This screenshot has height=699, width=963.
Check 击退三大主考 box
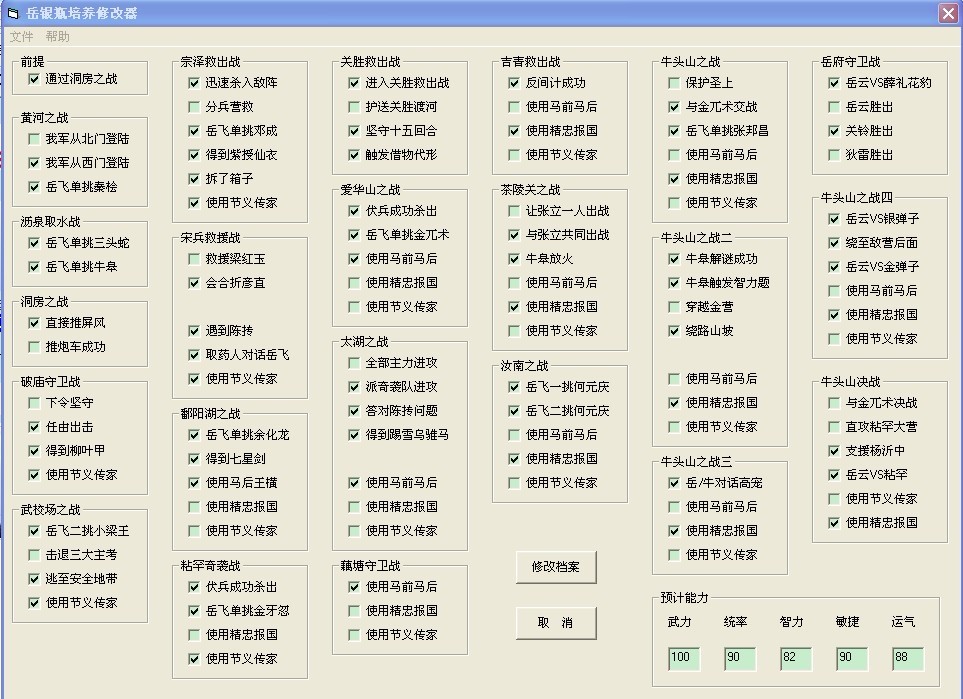pos(34,555)
